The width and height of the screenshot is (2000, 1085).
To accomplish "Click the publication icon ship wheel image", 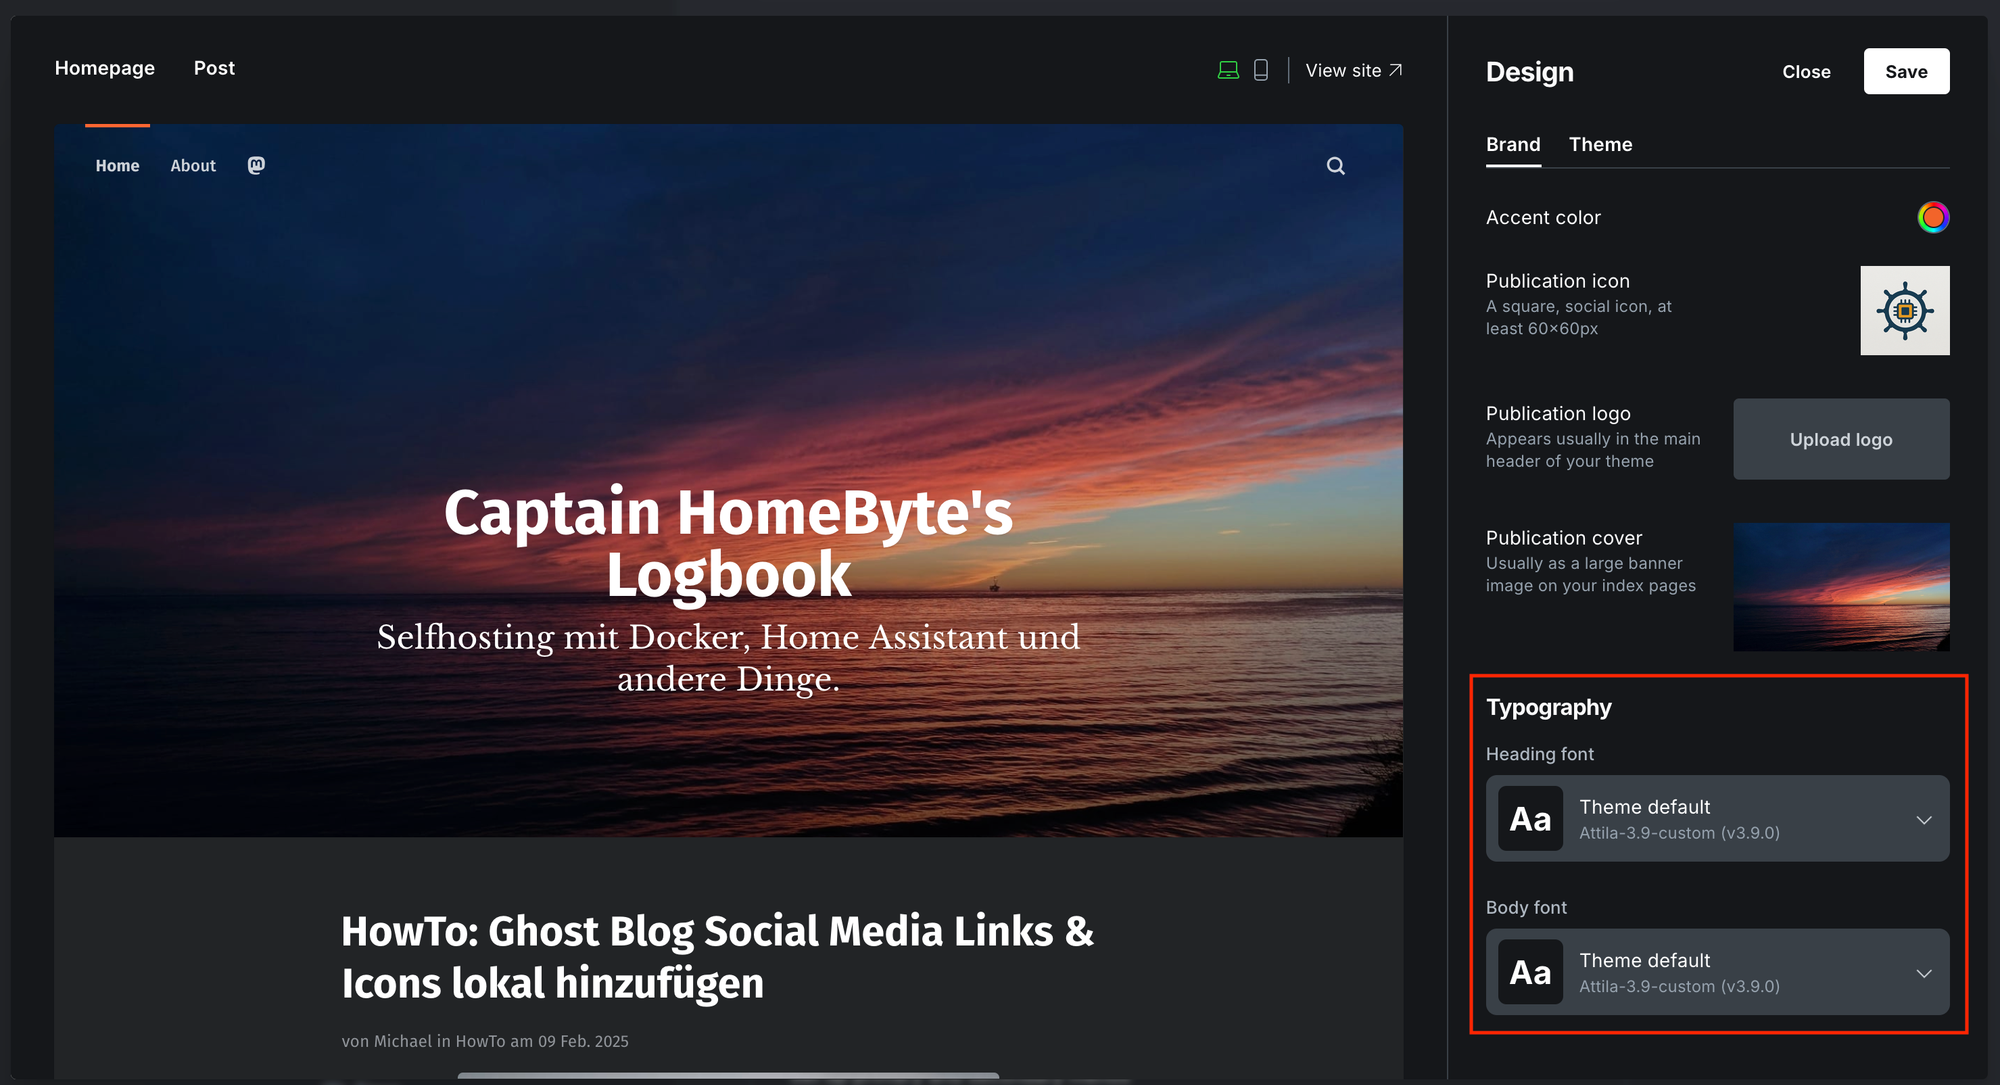I will click(1904, 311).
